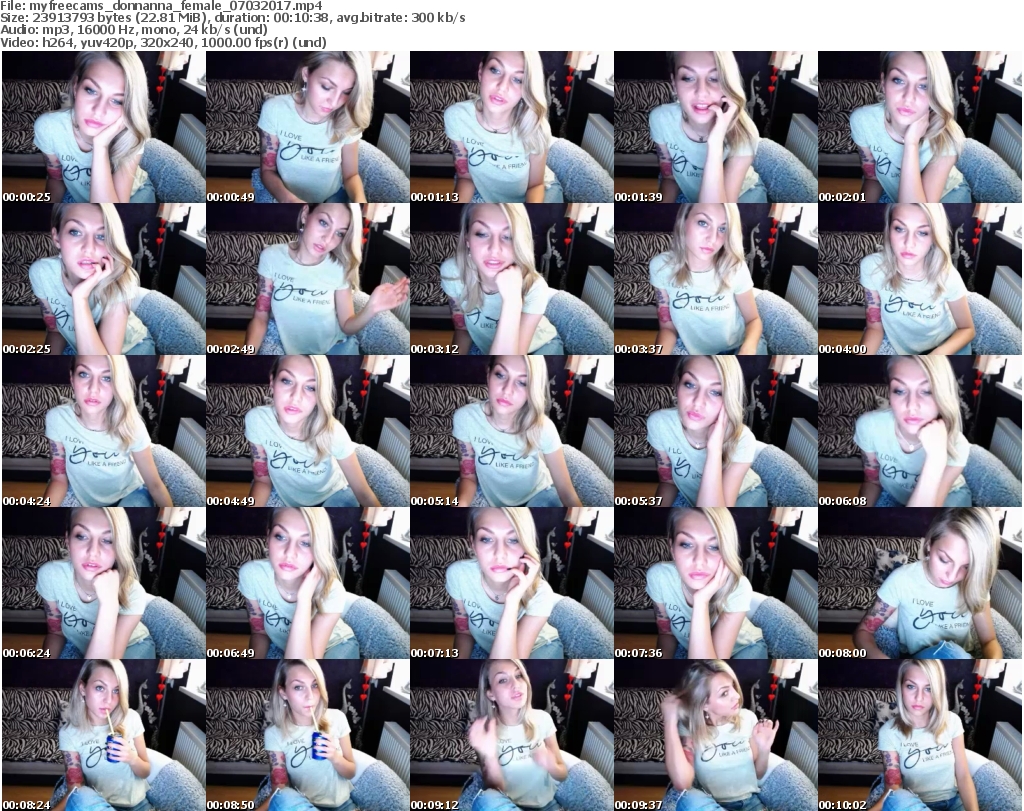Click the frame timestamped 00:09:37
Image resolution: width=1024 pixels, height=811 pixels.
[x=716, y=735]
